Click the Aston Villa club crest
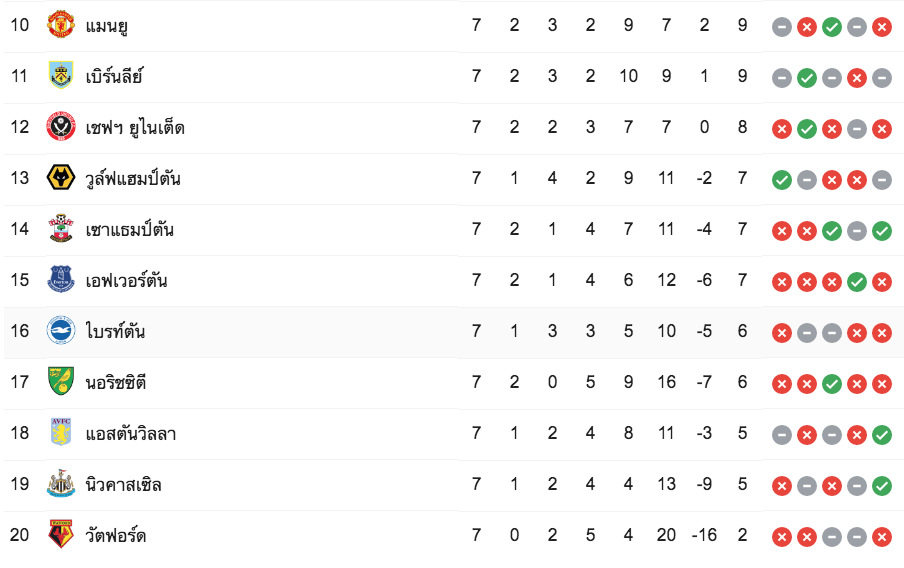Viewport: 904px width, 568px height. point(61,433)
